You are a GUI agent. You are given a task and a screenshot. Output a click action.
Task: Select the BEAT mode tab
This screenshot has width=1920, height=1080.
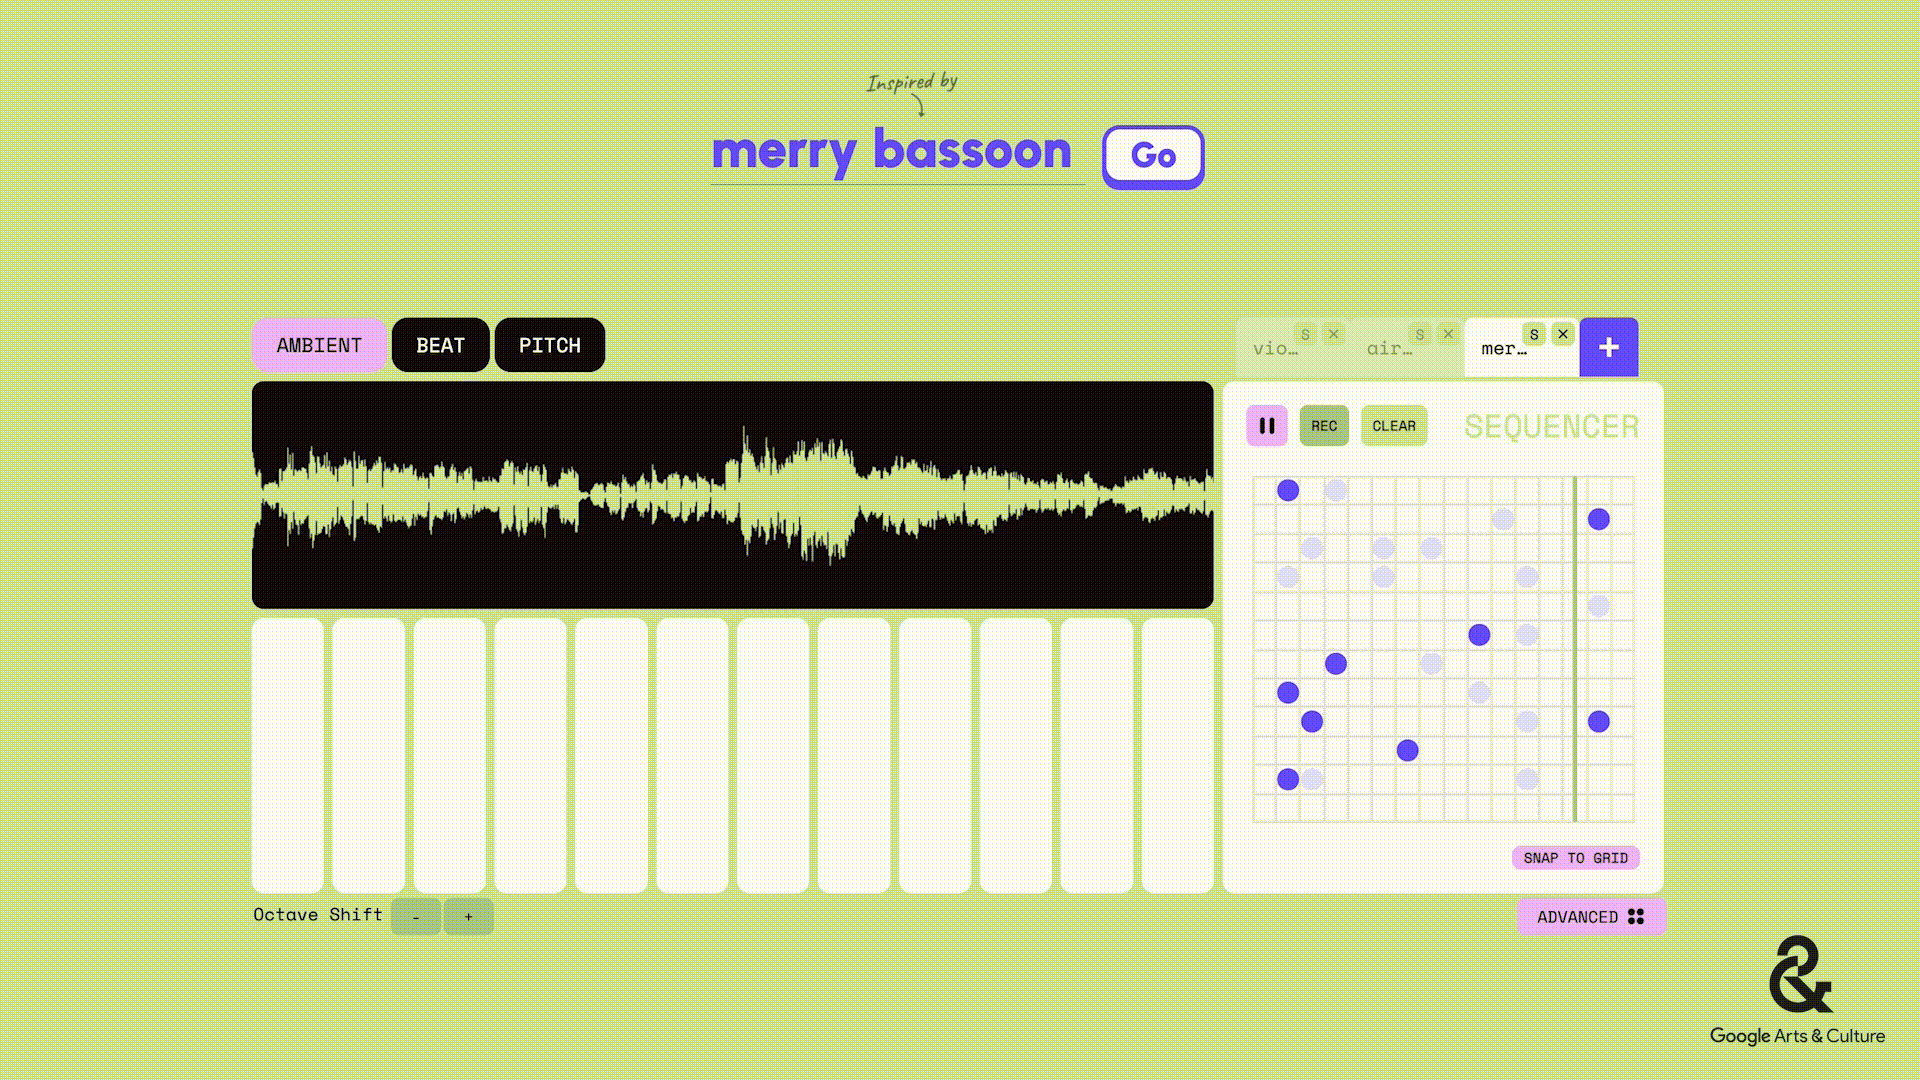click(440, 344)
